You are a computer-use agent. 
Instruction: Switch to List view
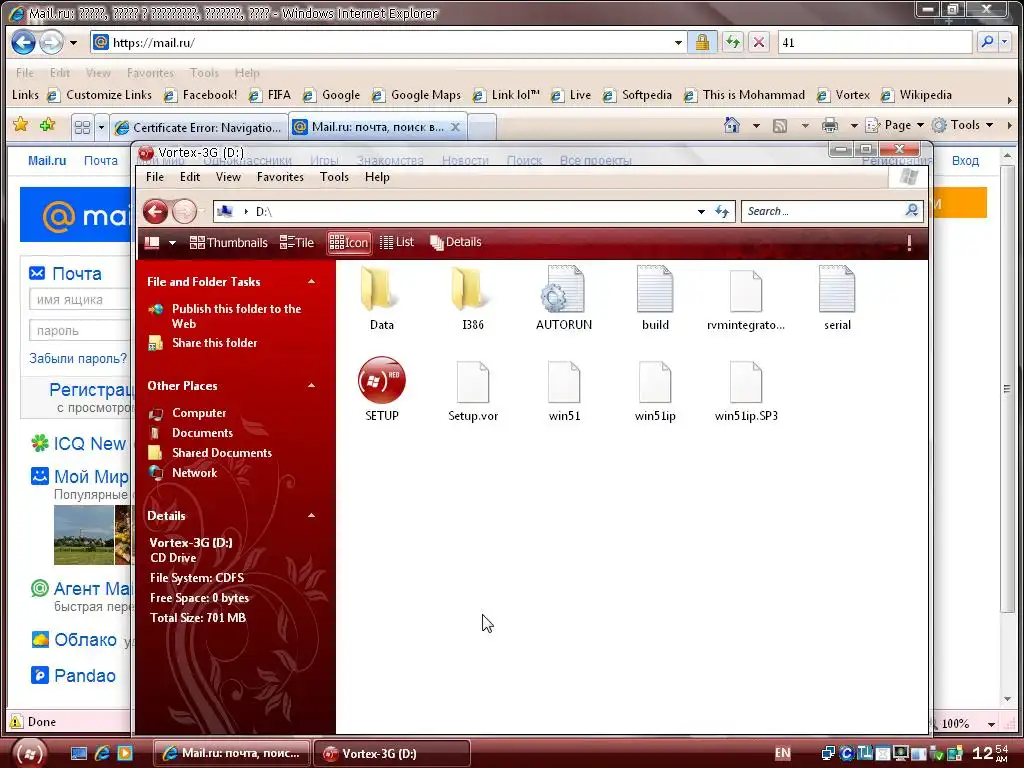(396, 242)
